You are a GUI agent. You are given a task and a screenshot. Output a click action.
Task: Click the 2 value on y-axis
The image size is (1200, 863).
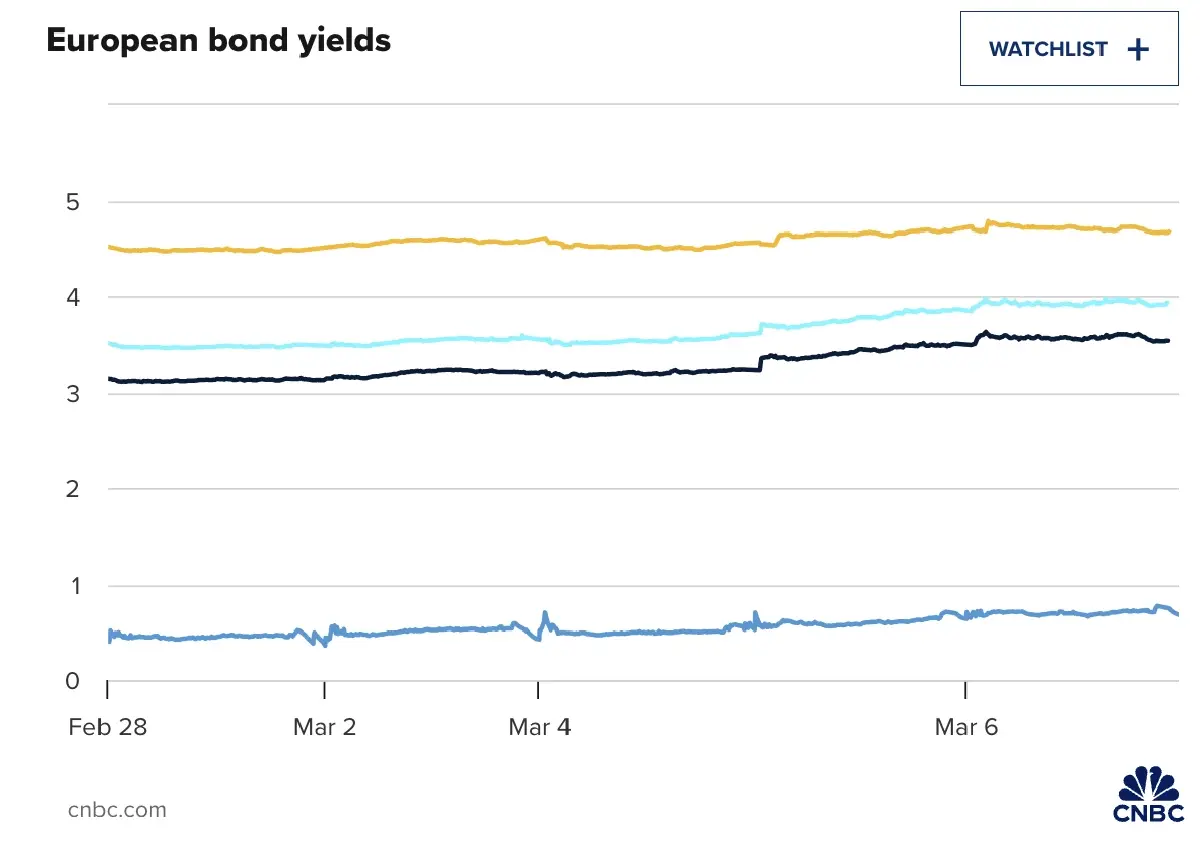pos(72,489)
